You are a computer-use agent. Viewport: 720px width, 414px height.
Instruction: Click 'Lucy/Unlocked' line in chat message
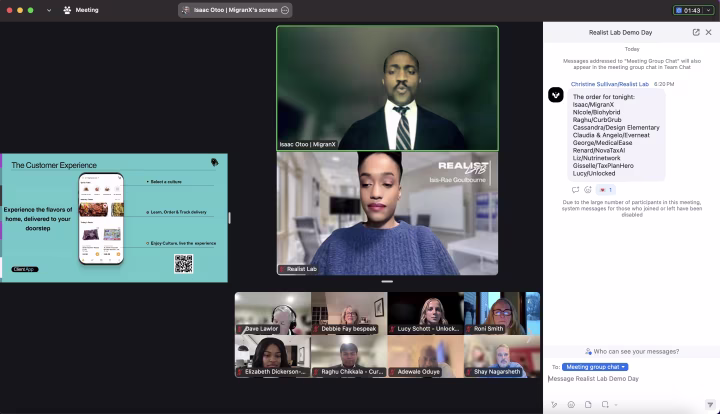click(x=594, y=173)
